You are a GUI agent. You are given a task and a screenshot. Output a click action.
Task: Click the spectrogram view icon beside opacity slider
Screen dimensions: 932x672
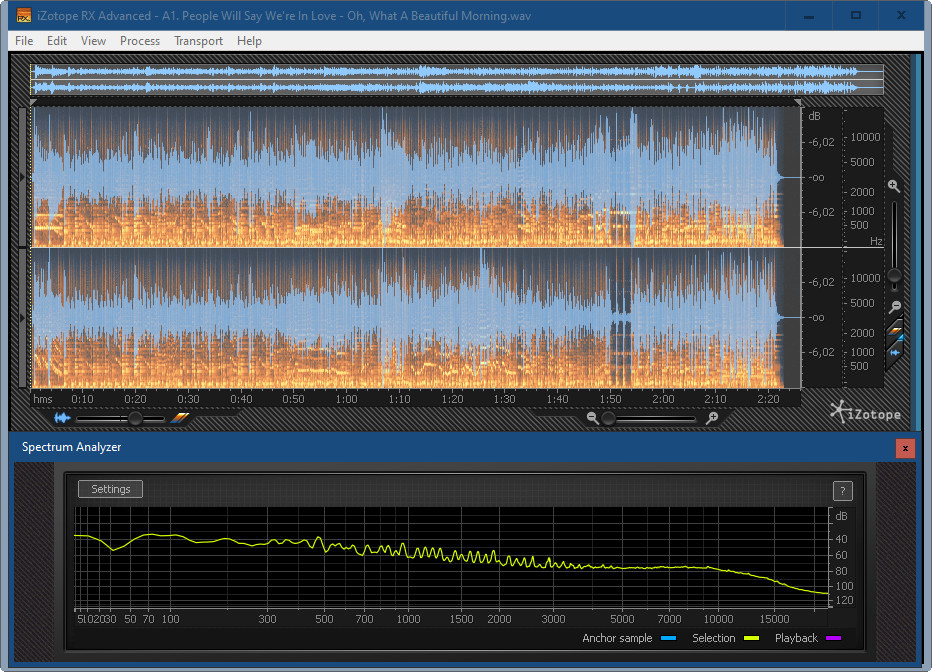point(180,418)
